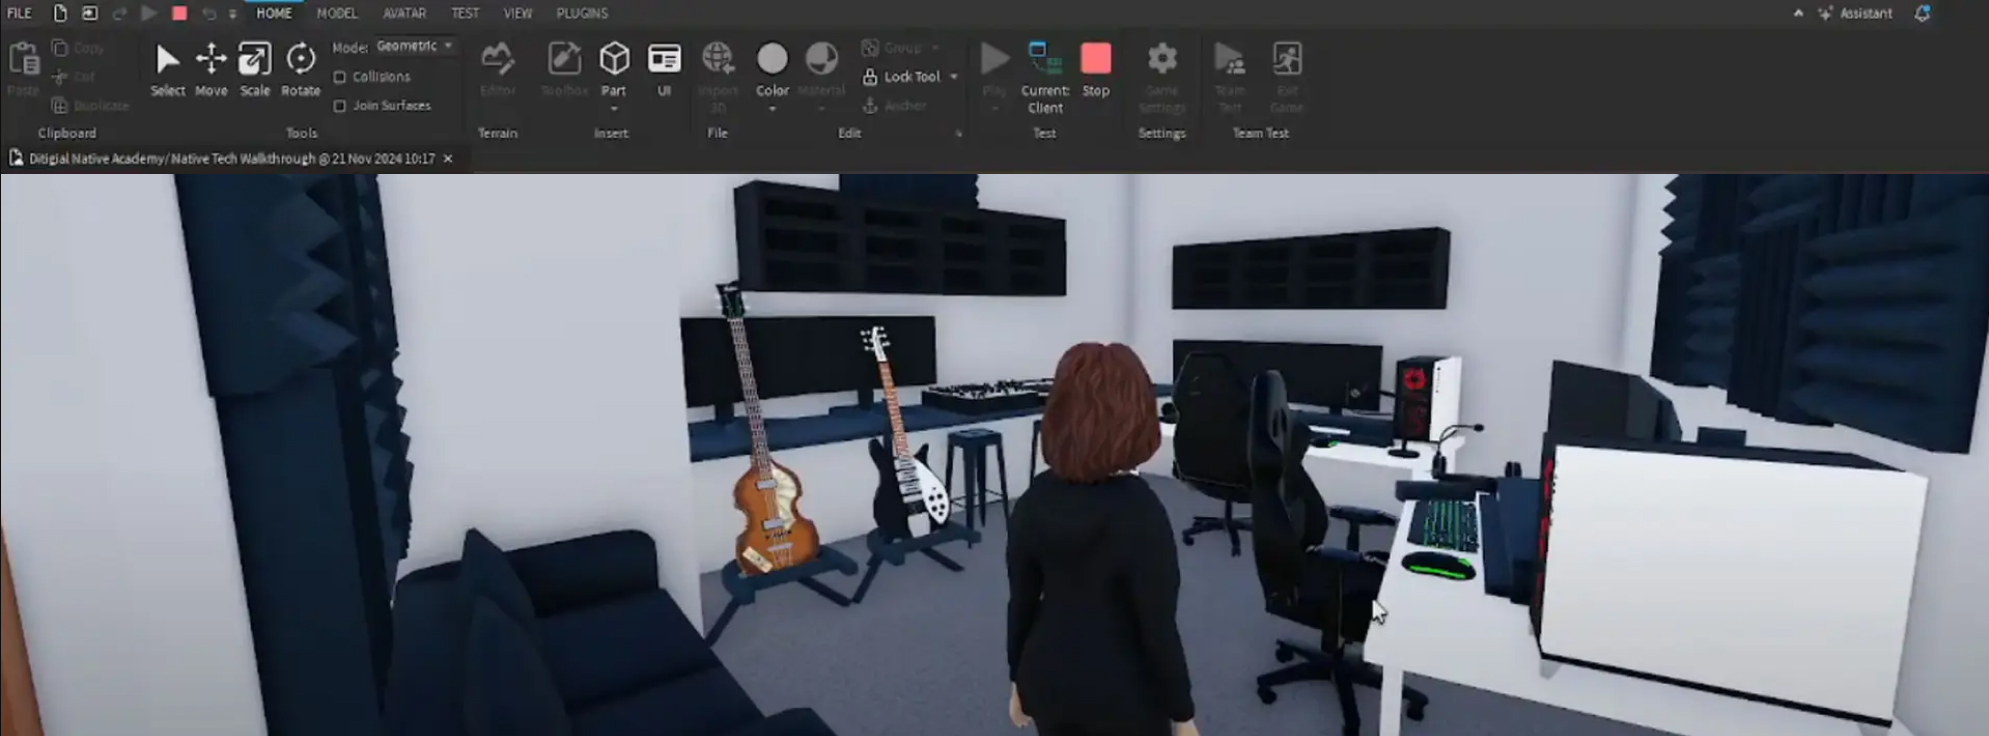Screen dimensions: 1989x736
Task: Switch to the Rotate tool
Action: [300, 68]
